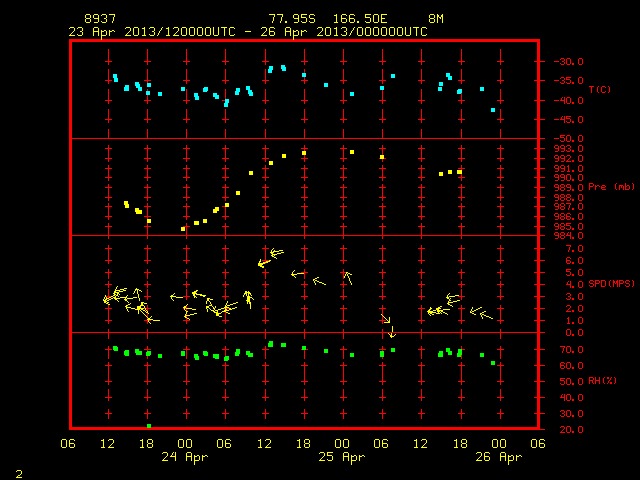Select the outlier green RH point near 20.0
Screen dimensions: 640x480
pyautogui.click(x=149, y=426)
